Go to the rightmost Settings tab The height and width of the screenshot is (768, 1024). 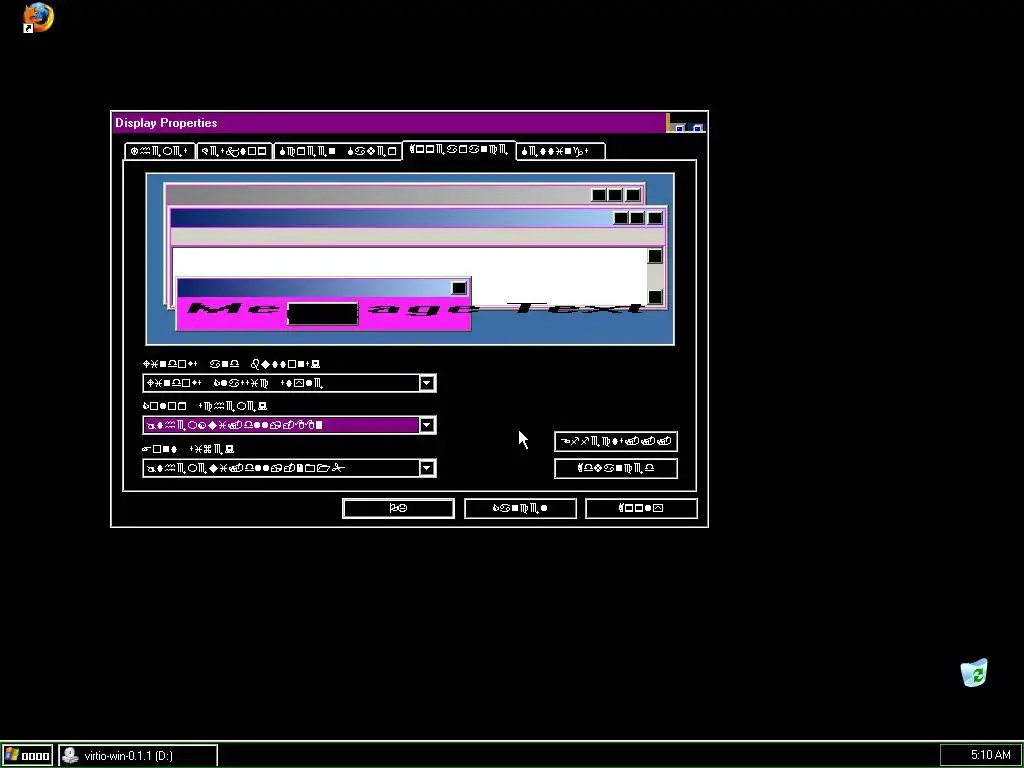click(x=560, y=152)
